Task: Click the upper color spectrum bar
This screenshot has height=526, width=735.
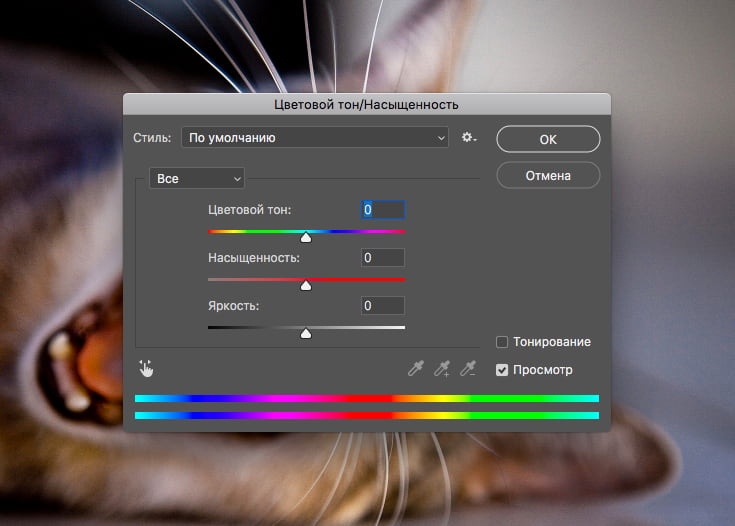Action: (x=366, y=398)
